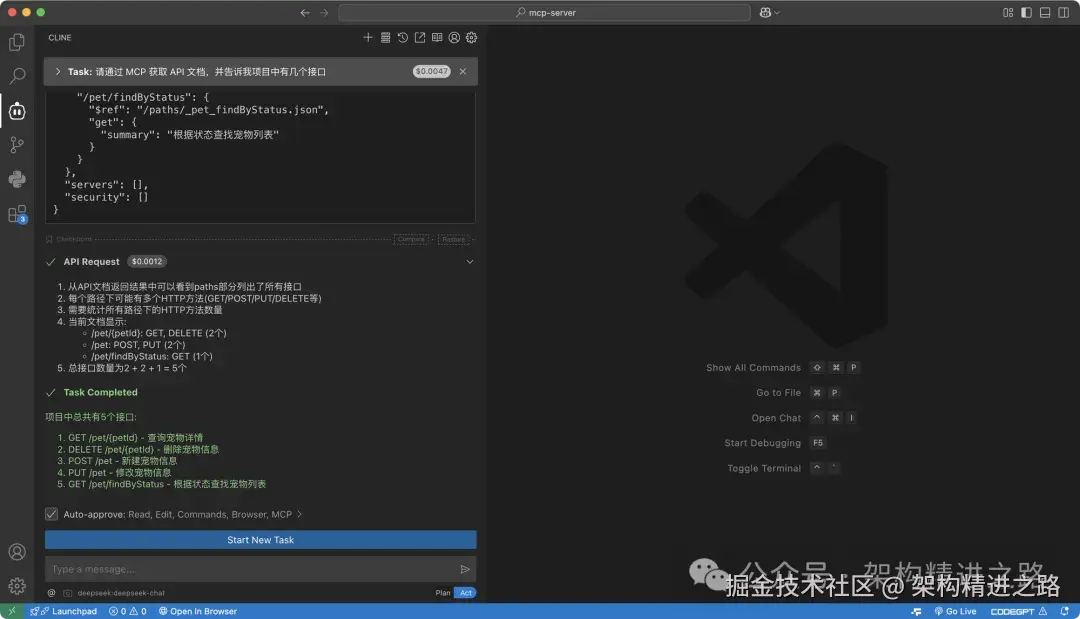Image resolution: width=1080 pixels, height=619 pixels.
Task: Click the CODEGPT status bar item
Action: pos(1019,611)
